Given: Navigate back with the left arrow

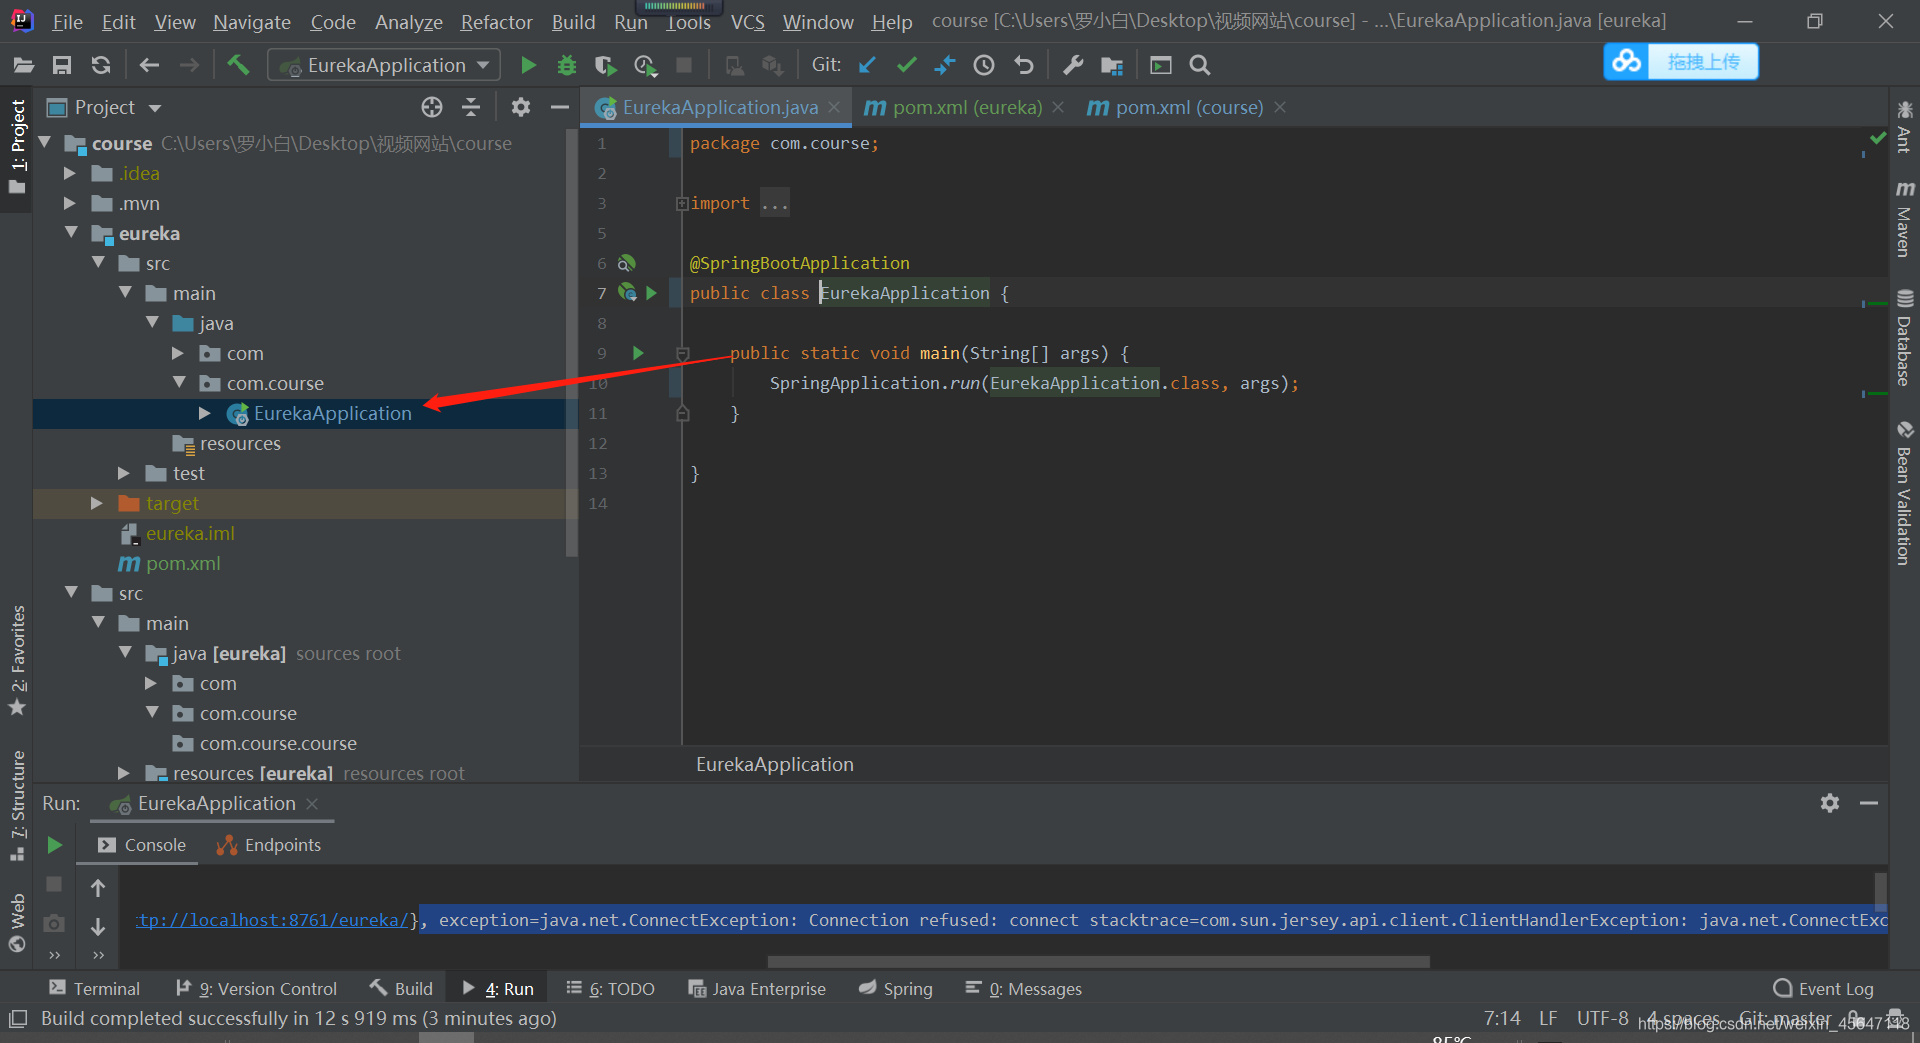Looking at the screenshot, I should [x=149, y=65].
